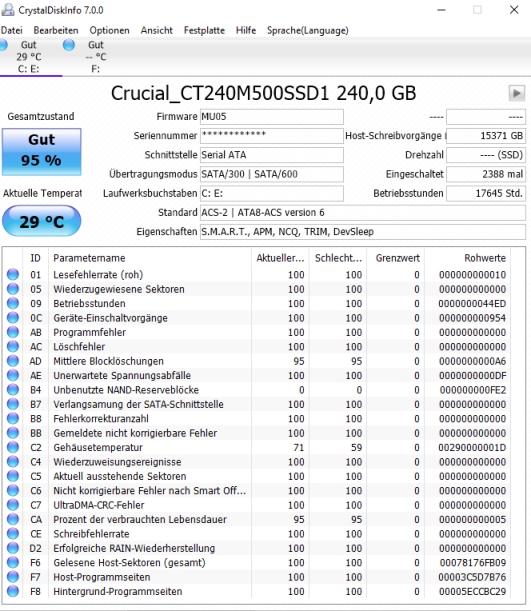
Task: Click the next disk arrow button
Action: point(517,94)
